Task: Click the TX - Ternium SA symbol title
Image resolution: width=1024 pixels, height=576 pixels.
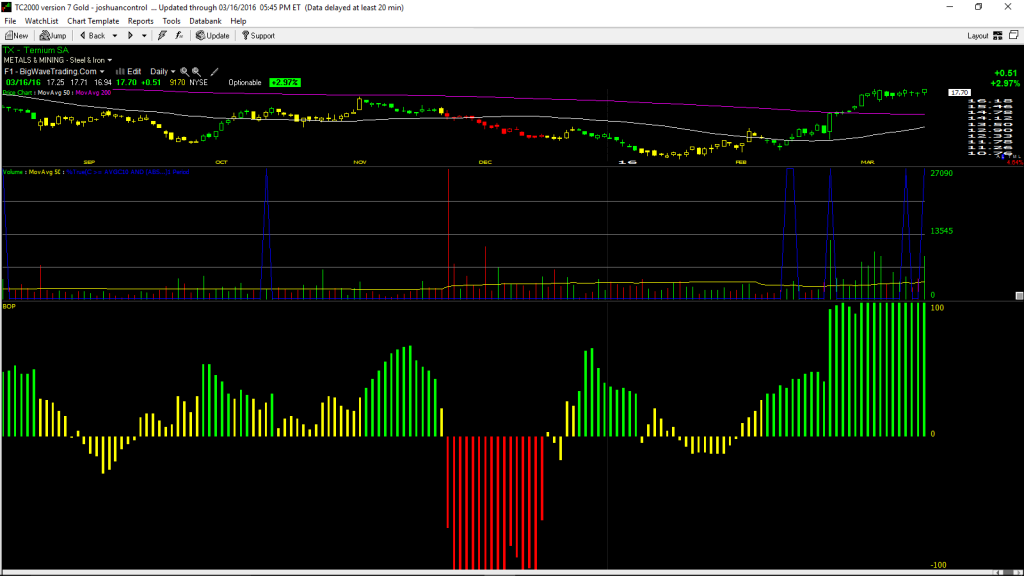Action: (36, 50)
